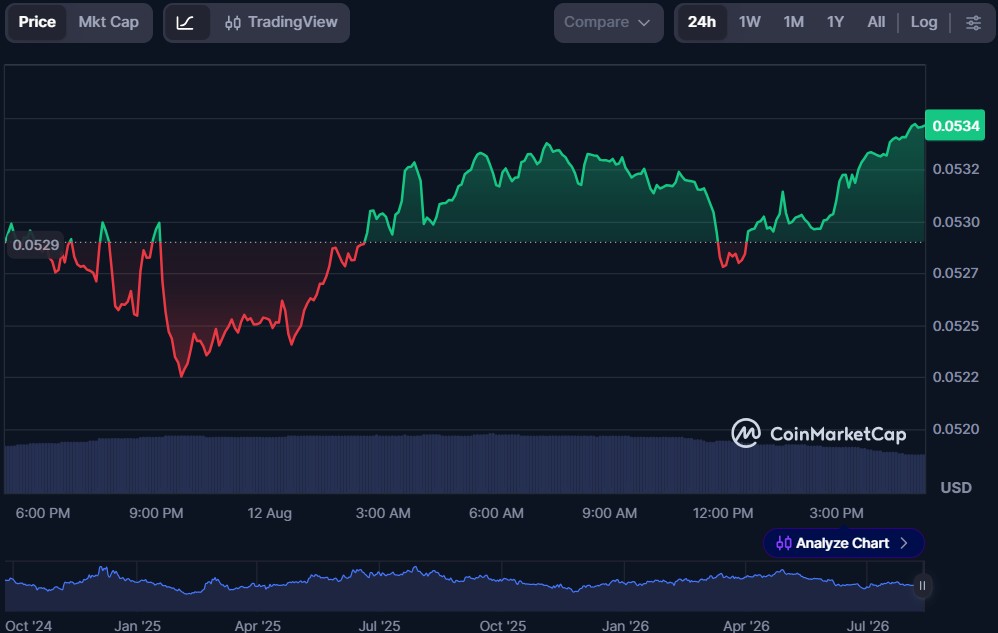Open TradingView chart mode

281,22
